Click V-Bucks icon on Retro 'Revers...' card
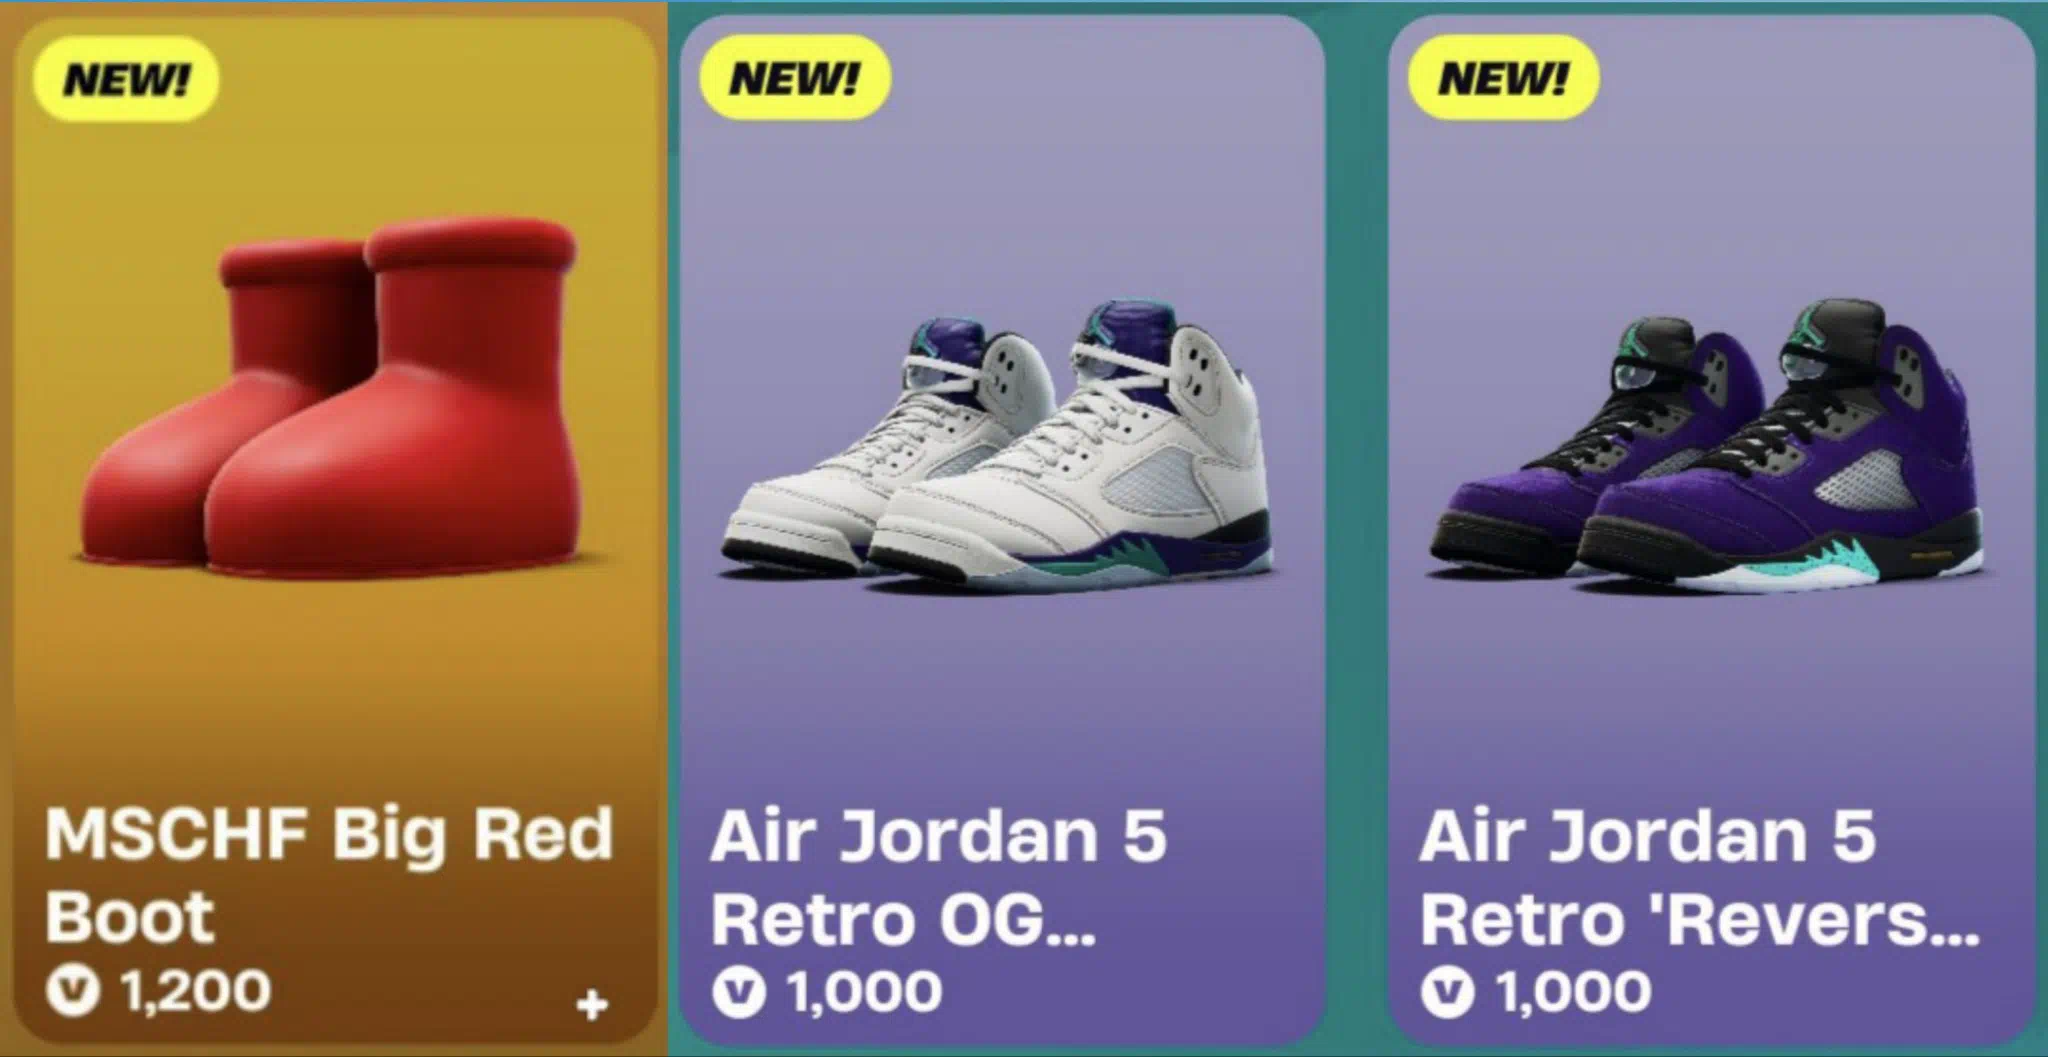 click(1448, 992)
